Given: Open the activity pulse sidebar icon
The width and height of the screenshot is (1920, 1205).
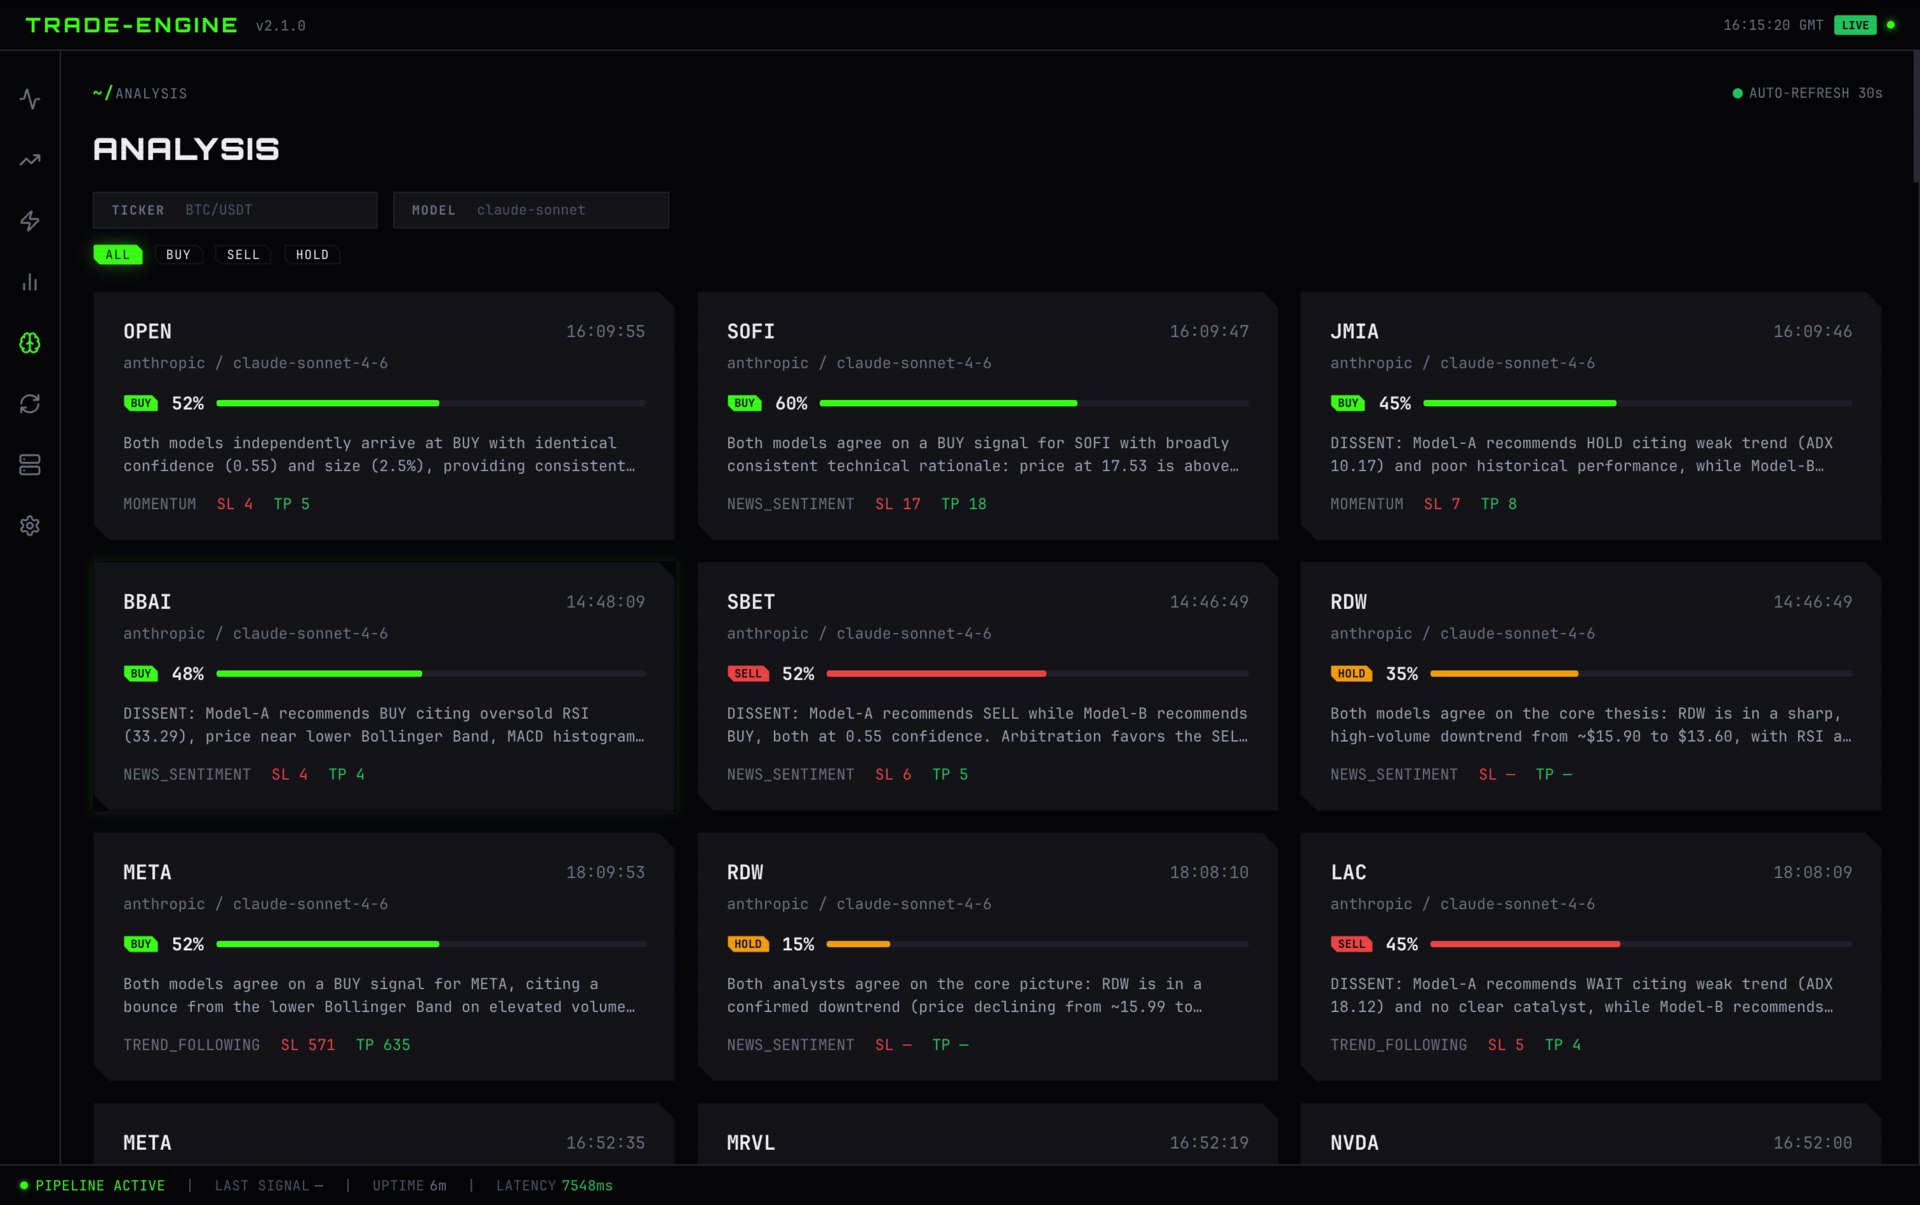Looking at the screenshot, I should tap(30, 99).
